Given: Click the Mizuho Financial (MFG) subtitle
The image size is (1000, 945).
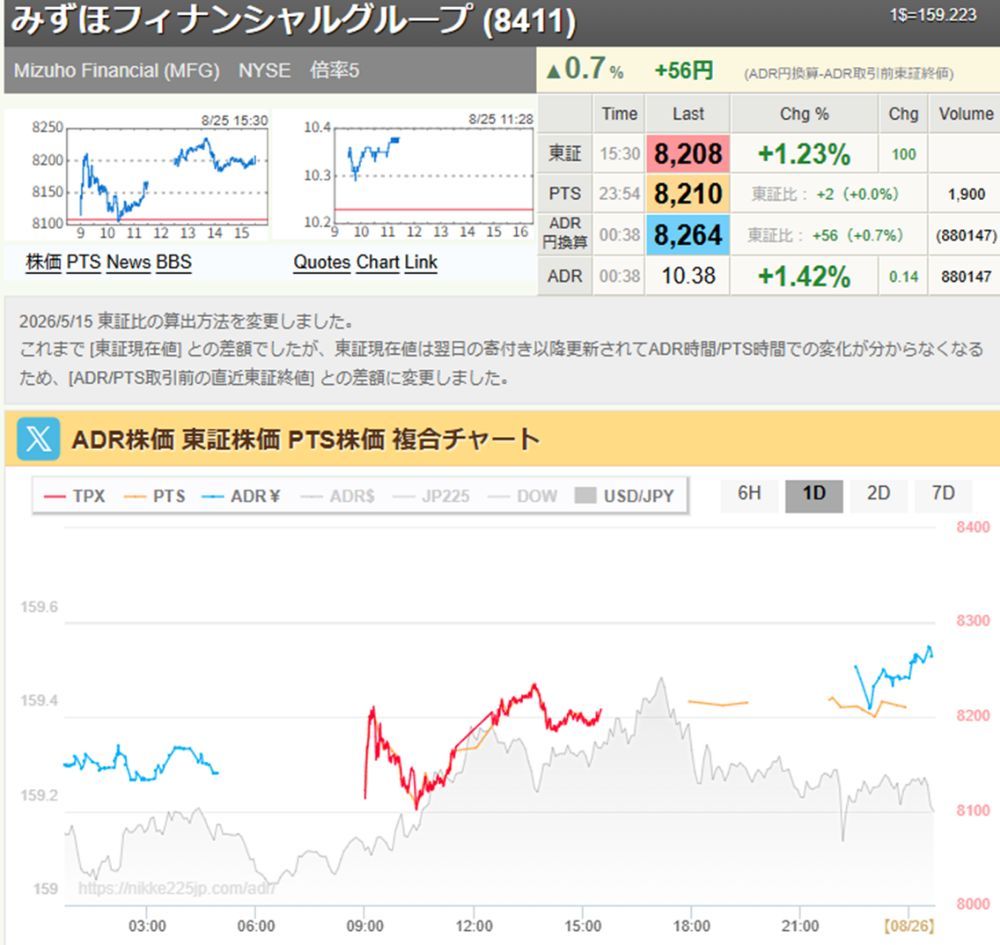Looking at the screenshot, I should pos(117,70).
